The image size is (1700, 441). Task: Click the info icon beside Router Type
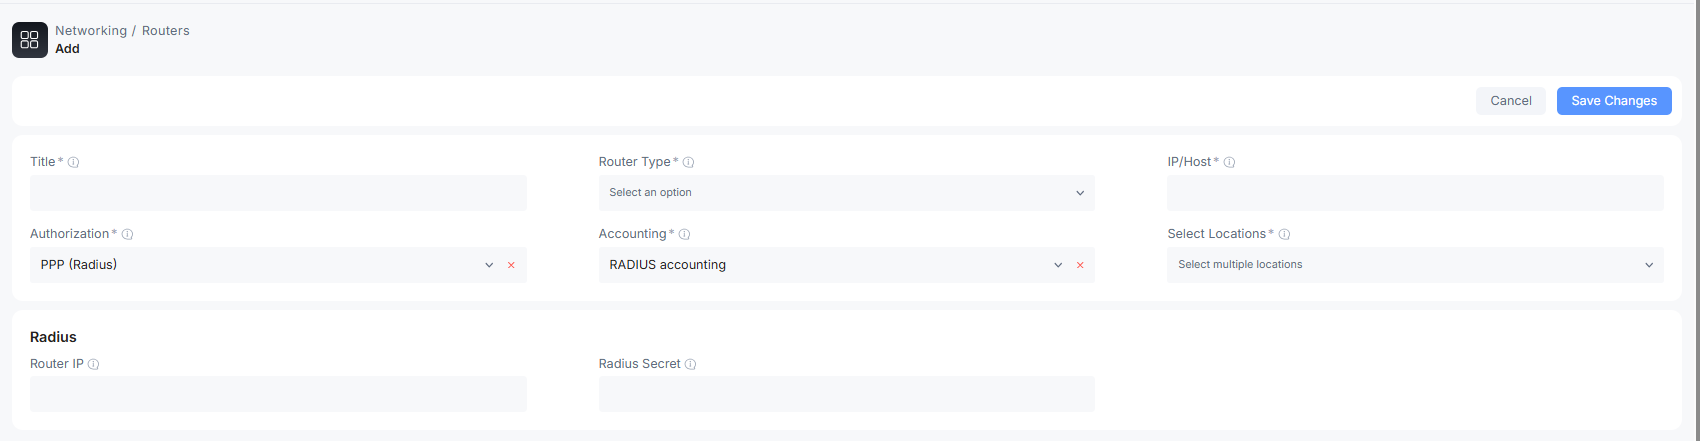(688, 162)
